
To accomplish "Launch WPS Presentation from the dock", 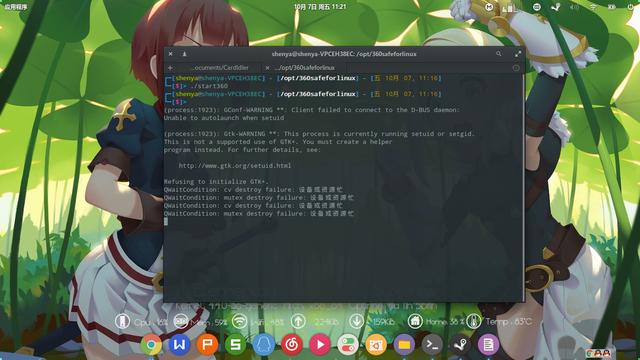I will 207,344.
